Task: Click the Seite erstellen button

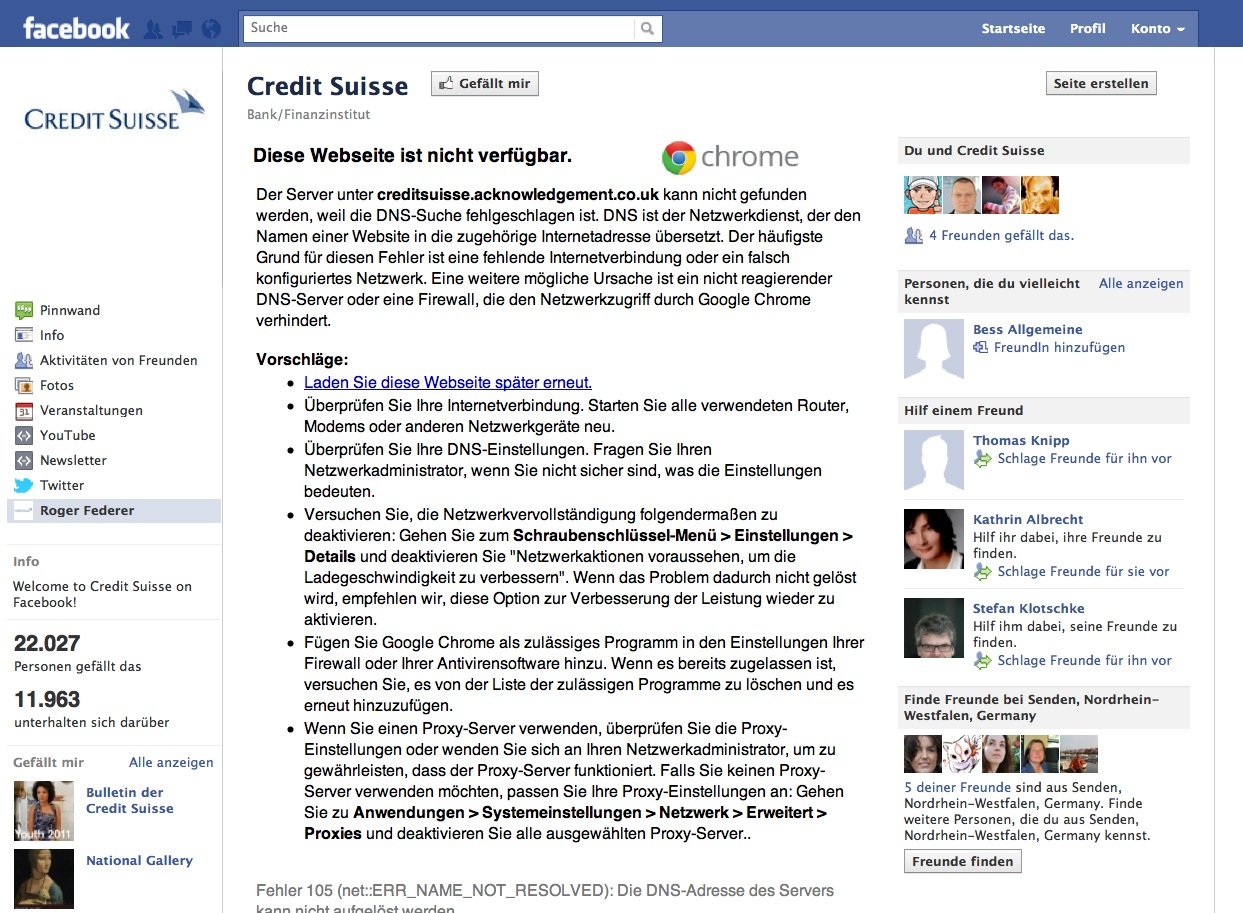Action: (1101, 83)
